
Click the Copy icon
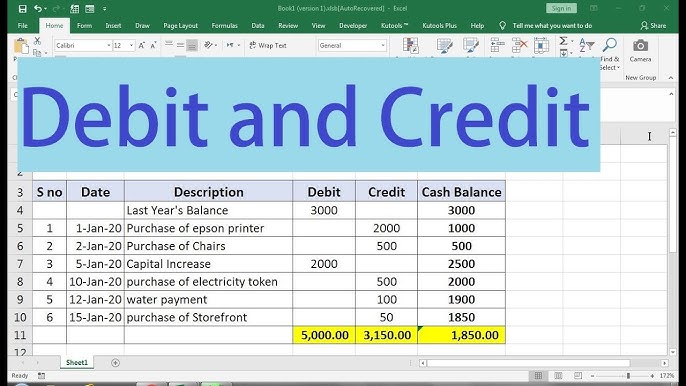pos(38,53)
